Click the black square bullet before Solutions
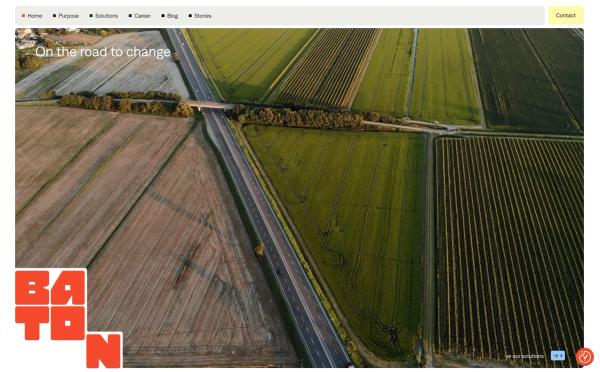The image size is (600, 372). click(x=91, y=16)
